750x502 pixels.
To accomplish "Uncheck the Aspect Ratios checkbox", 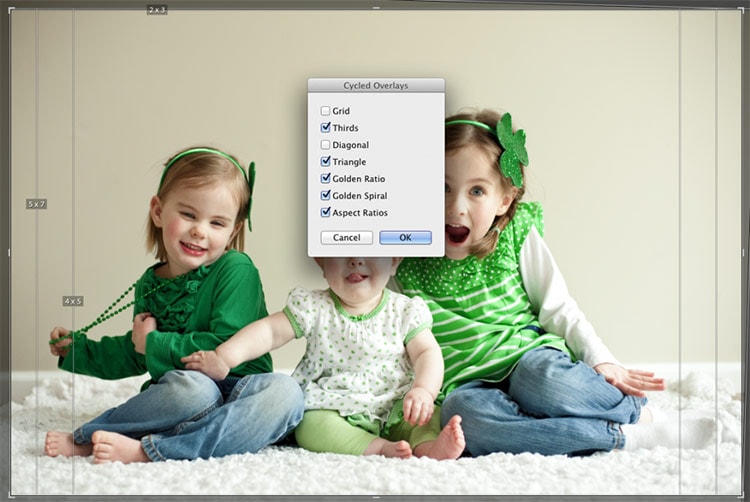I will point(325,212).
